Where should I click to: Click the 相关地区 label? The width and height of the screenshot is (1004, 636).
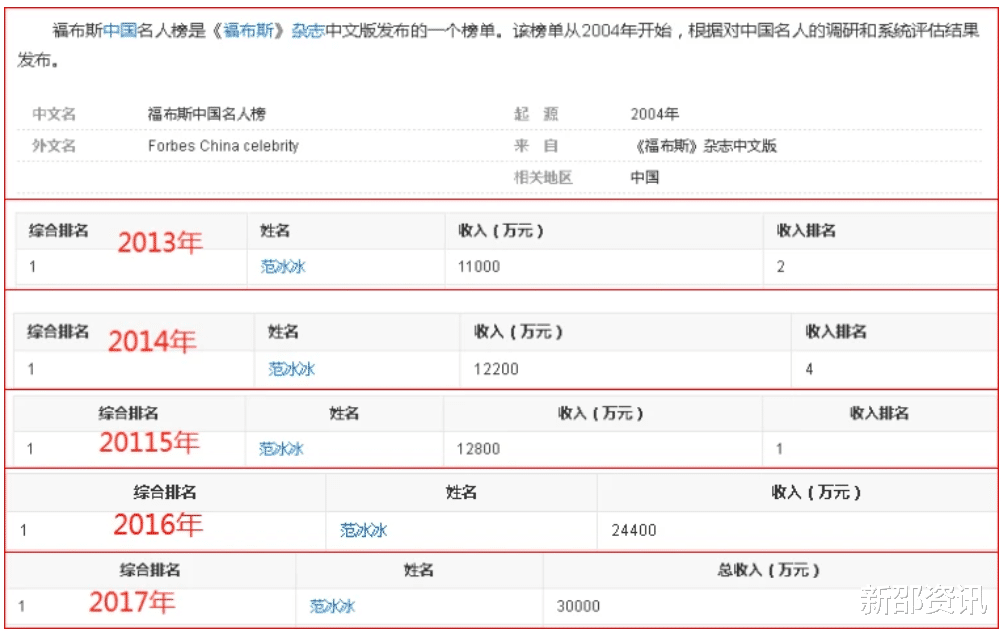pos(543,177)
